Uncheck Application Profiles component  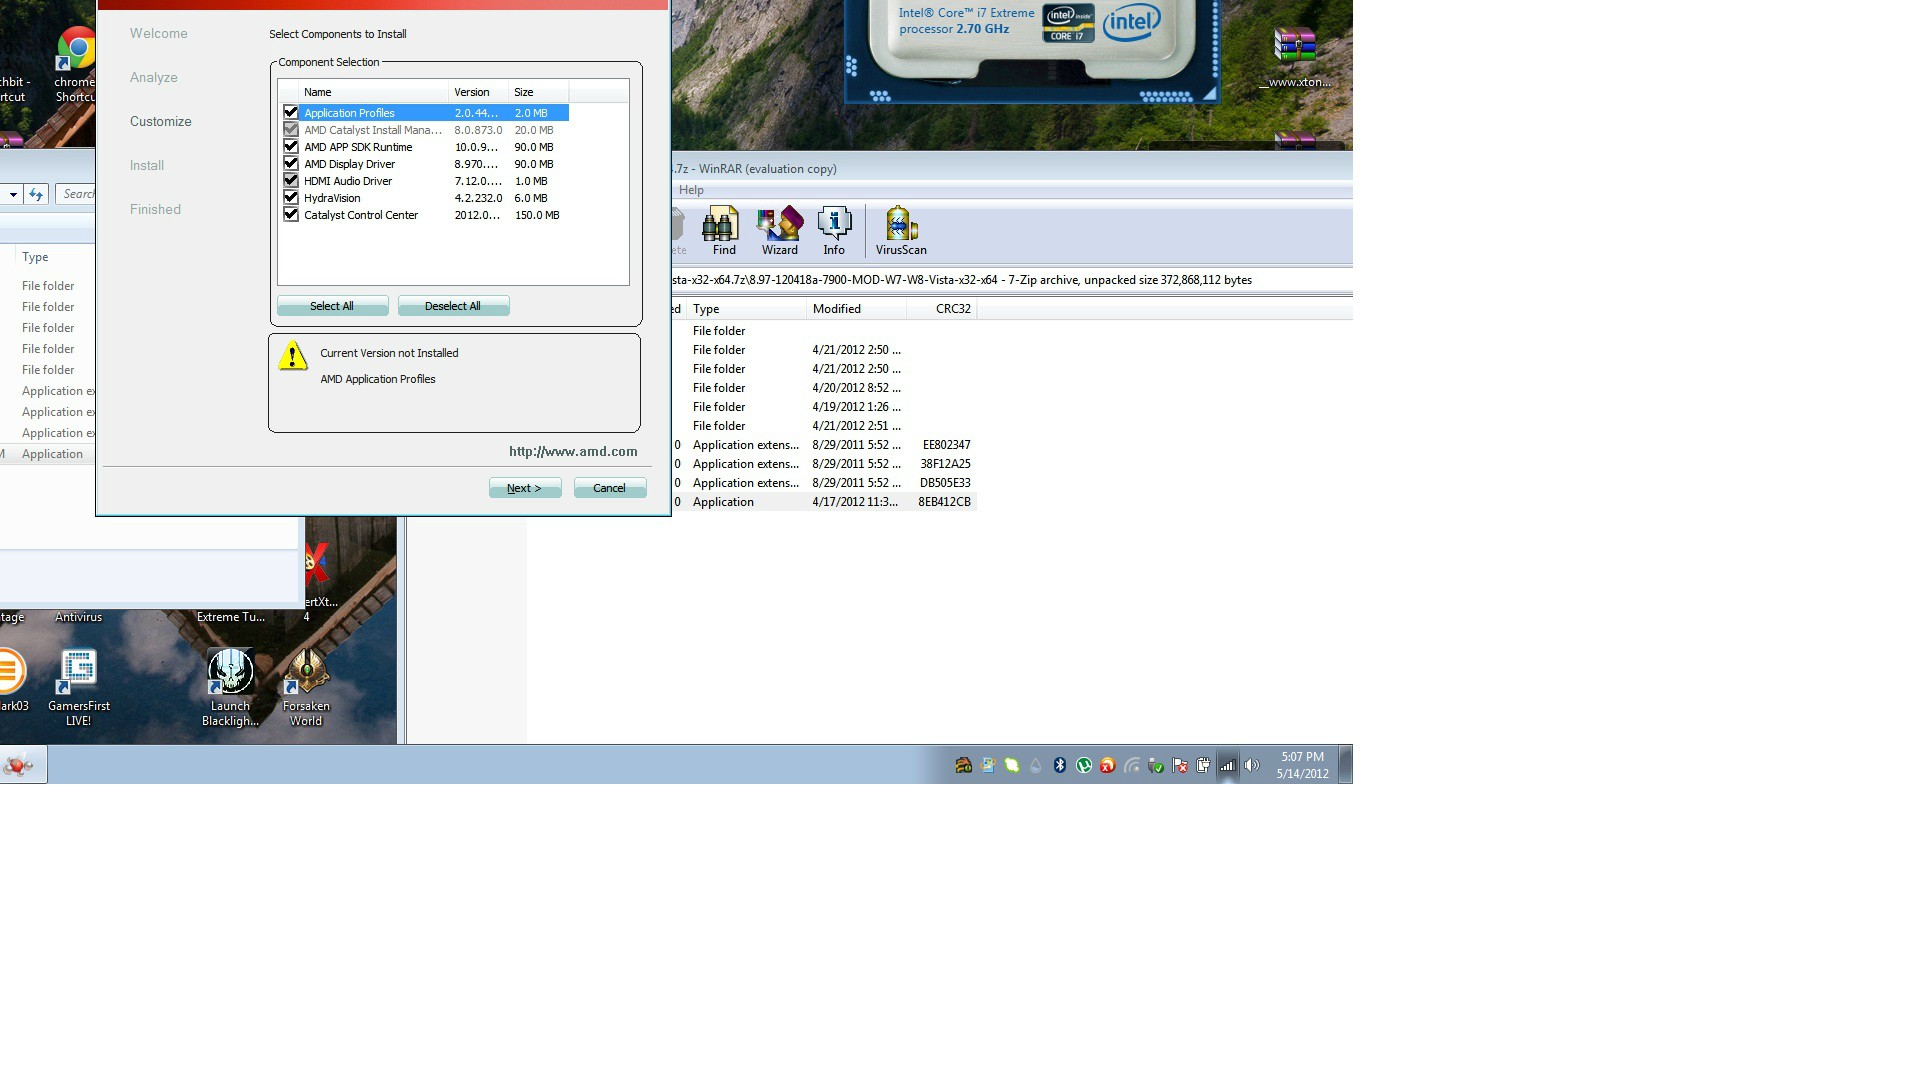point(291,112)
